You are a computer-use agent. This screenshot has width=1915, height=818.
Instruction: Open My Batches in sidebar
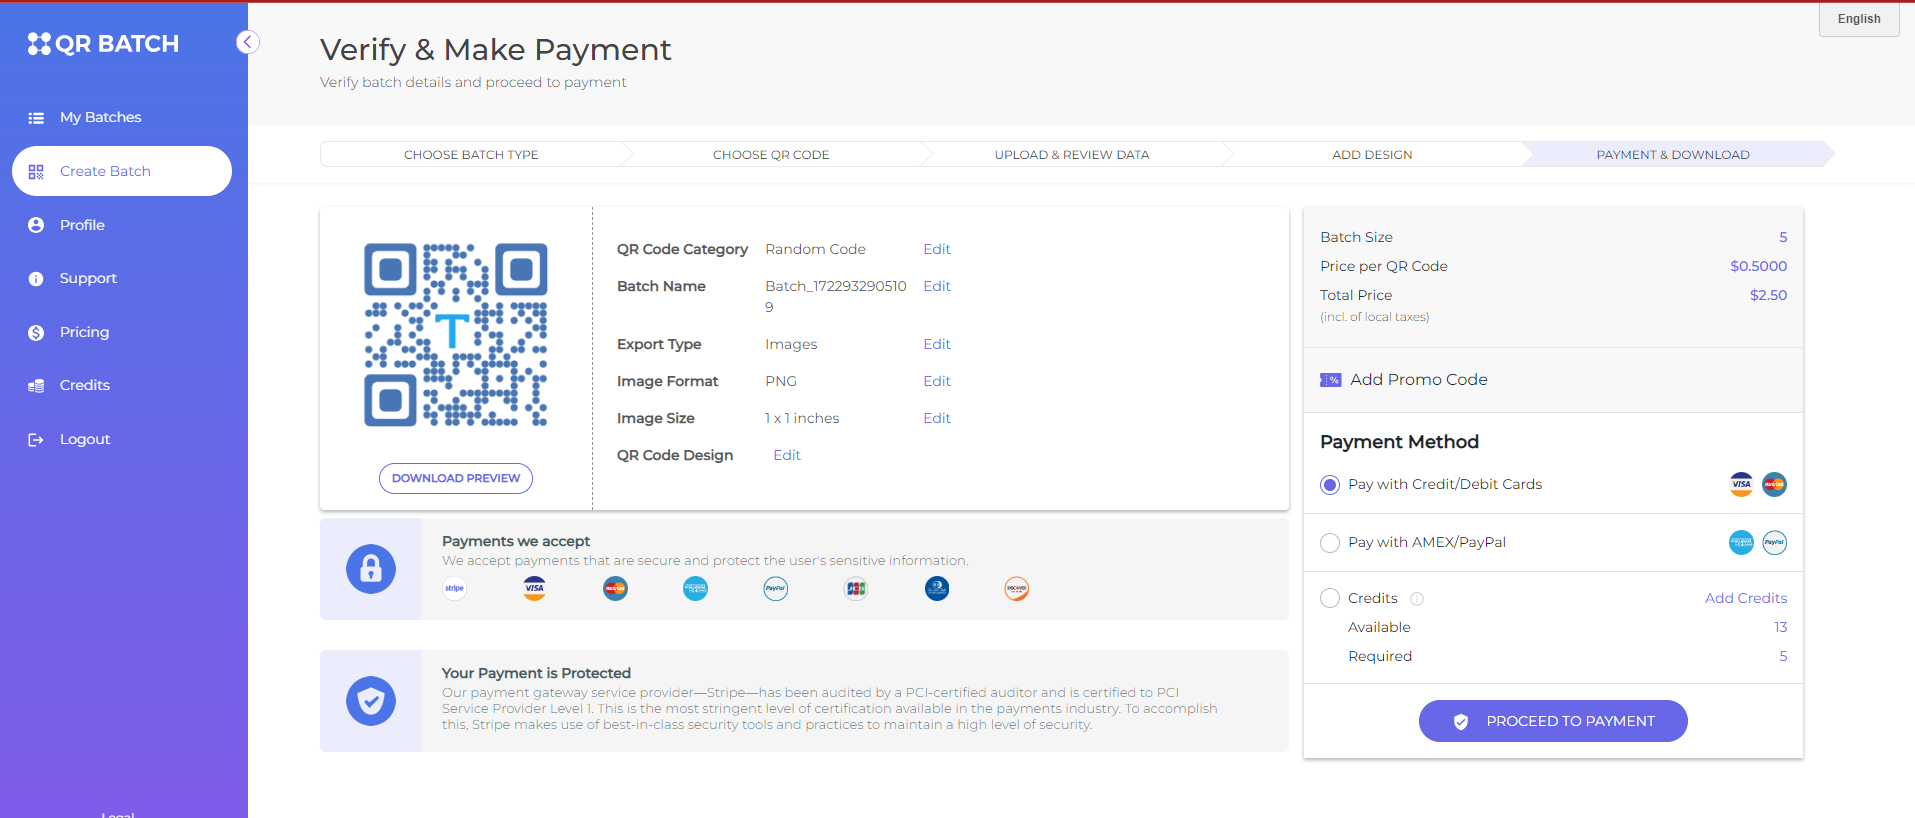[100, 117]
